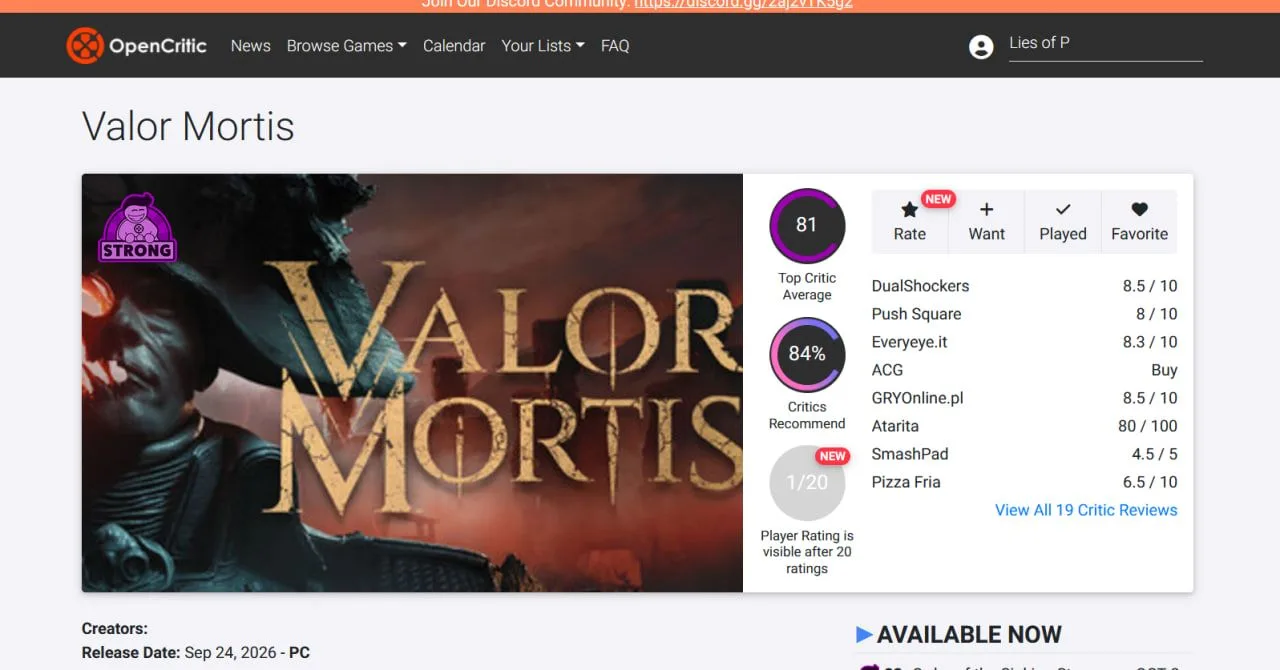Click the 80 / 100 Atarita score
This screenshot has width=1280, height=670.
coord(1148,426)
